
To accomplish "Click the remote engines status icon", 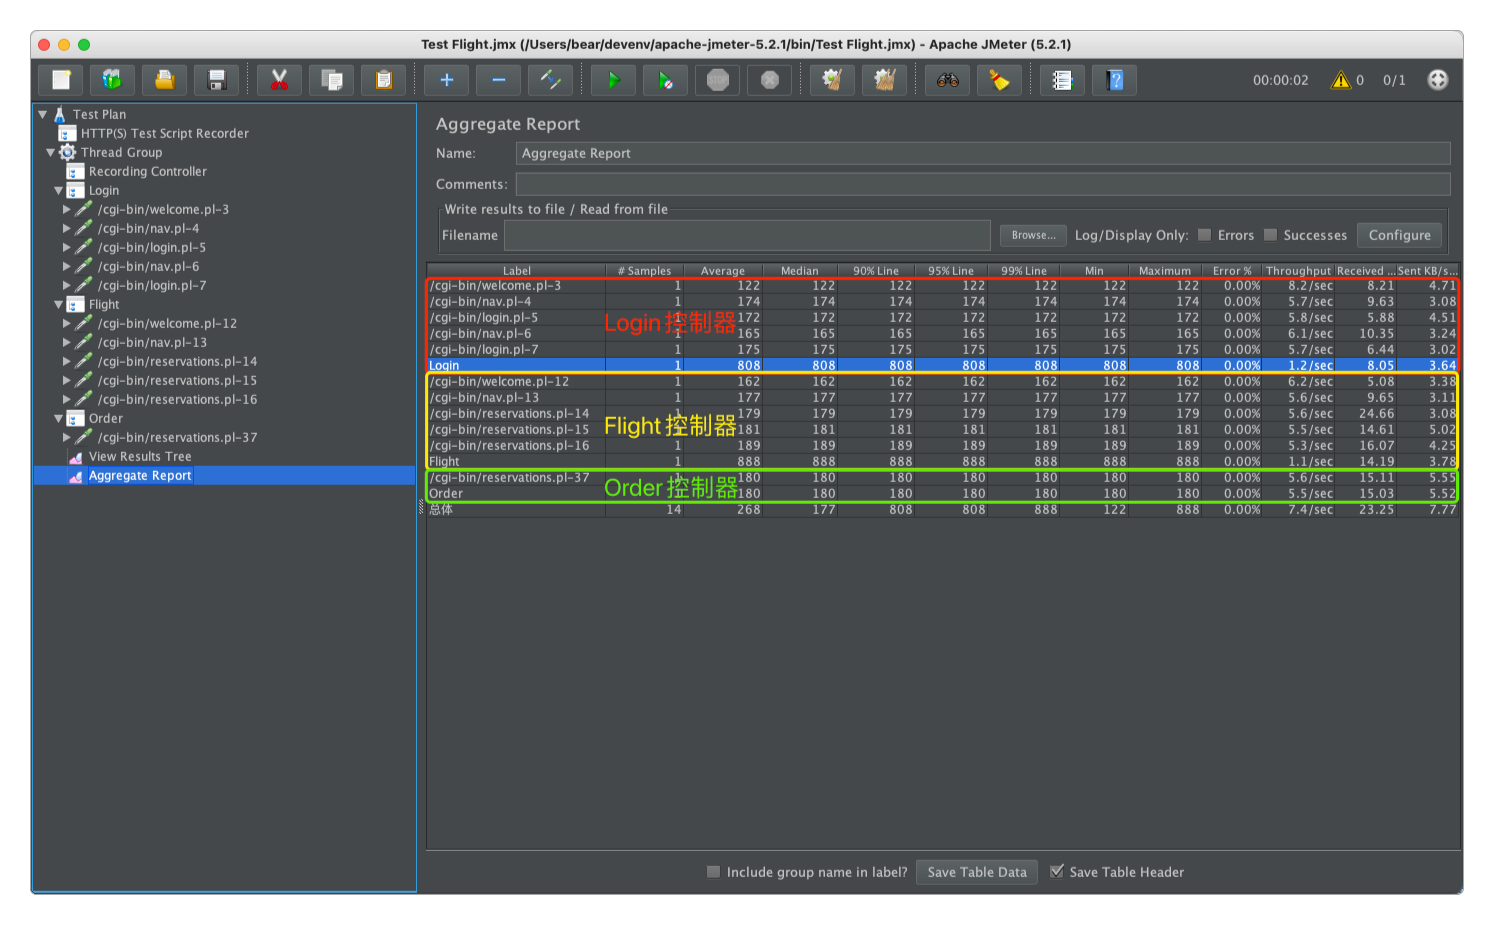I will (1437, 80).
